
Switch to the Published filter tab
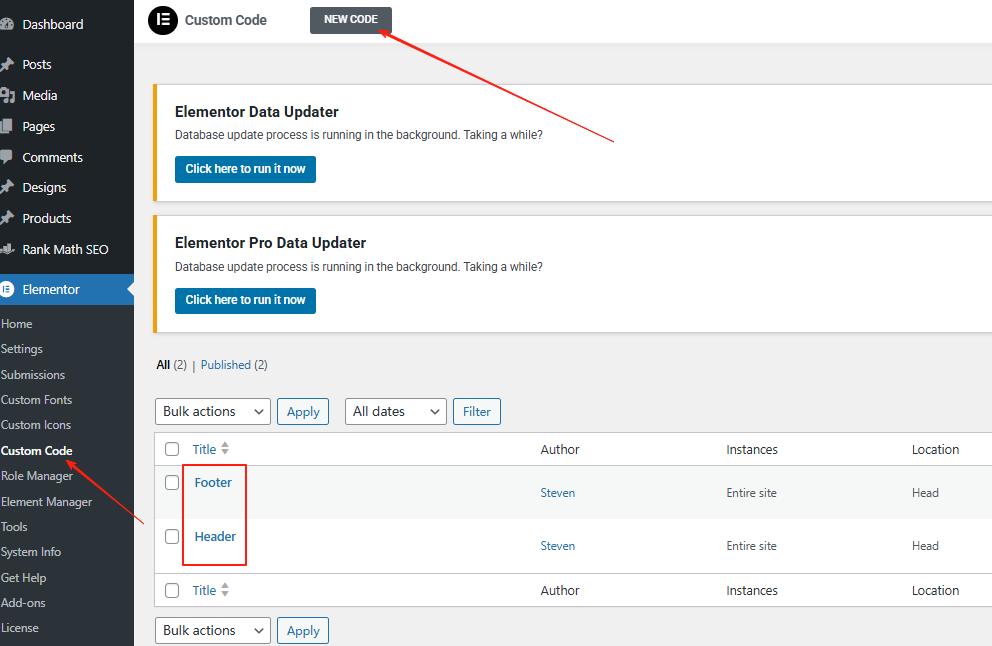(226, 365)
